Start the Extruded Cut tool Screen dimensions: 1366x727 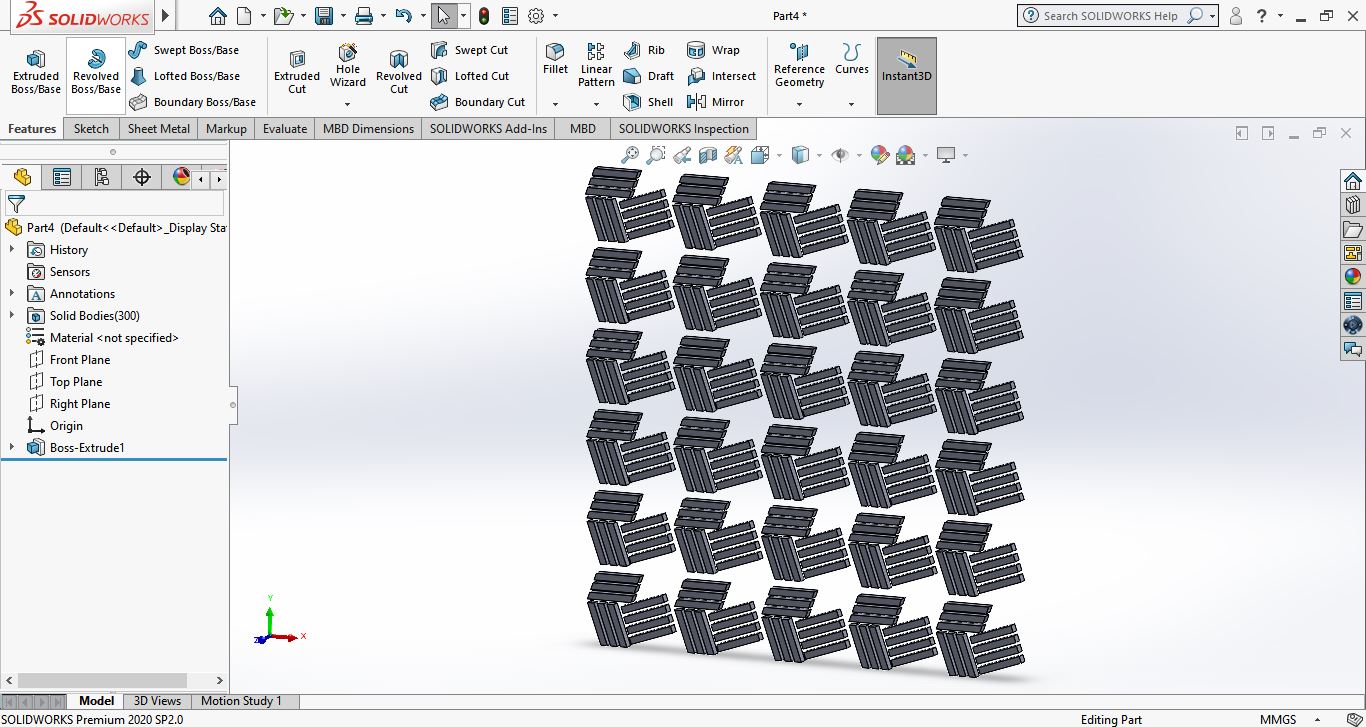tap(297, 74)
